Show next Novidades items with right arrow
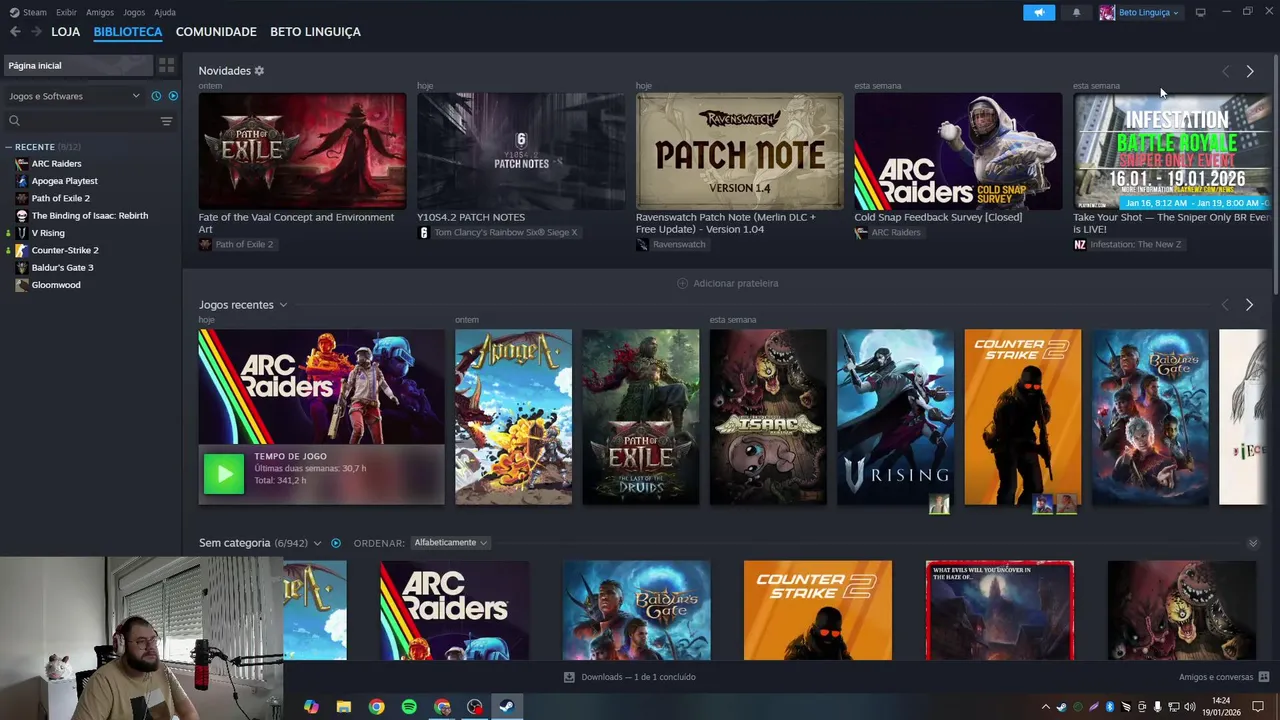This screenshot has width=1280, height=720. pyautogui.click(x=1249, y=71)
